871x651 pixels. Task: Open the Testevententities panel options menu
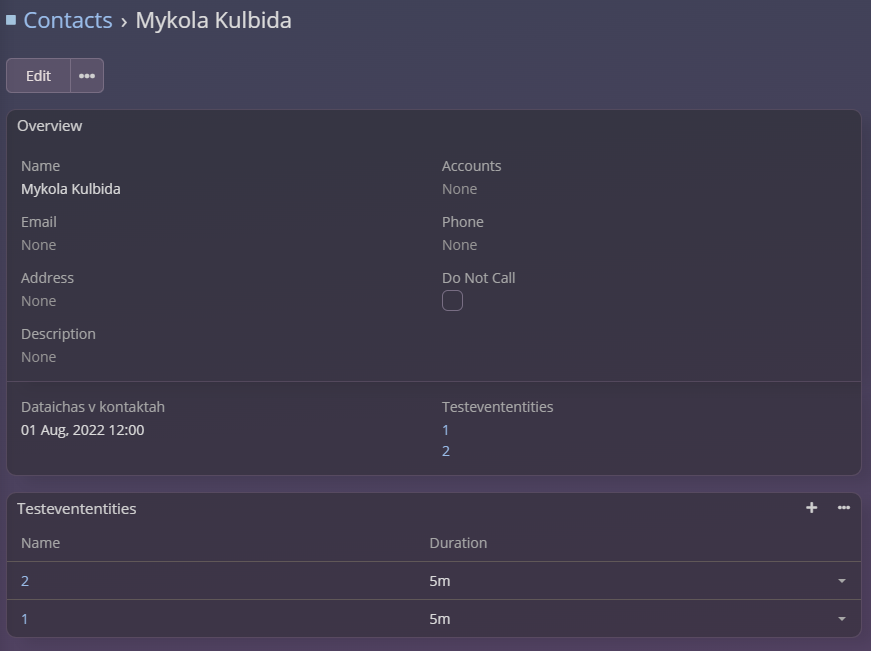pyautogui.click(x=844, y=508)
